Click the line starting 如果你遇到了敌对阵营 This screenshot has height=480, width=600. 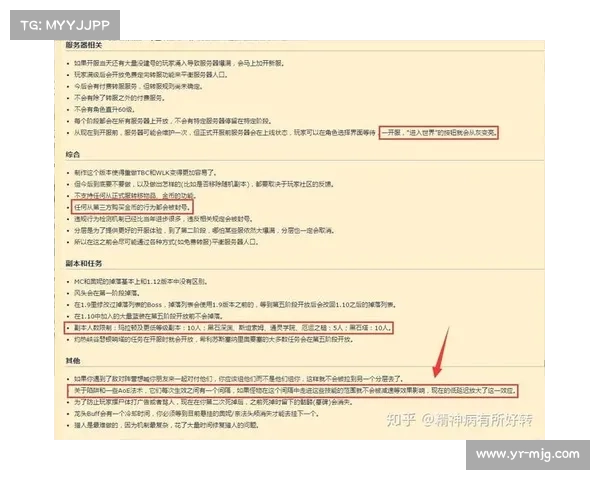pos(238,379)
